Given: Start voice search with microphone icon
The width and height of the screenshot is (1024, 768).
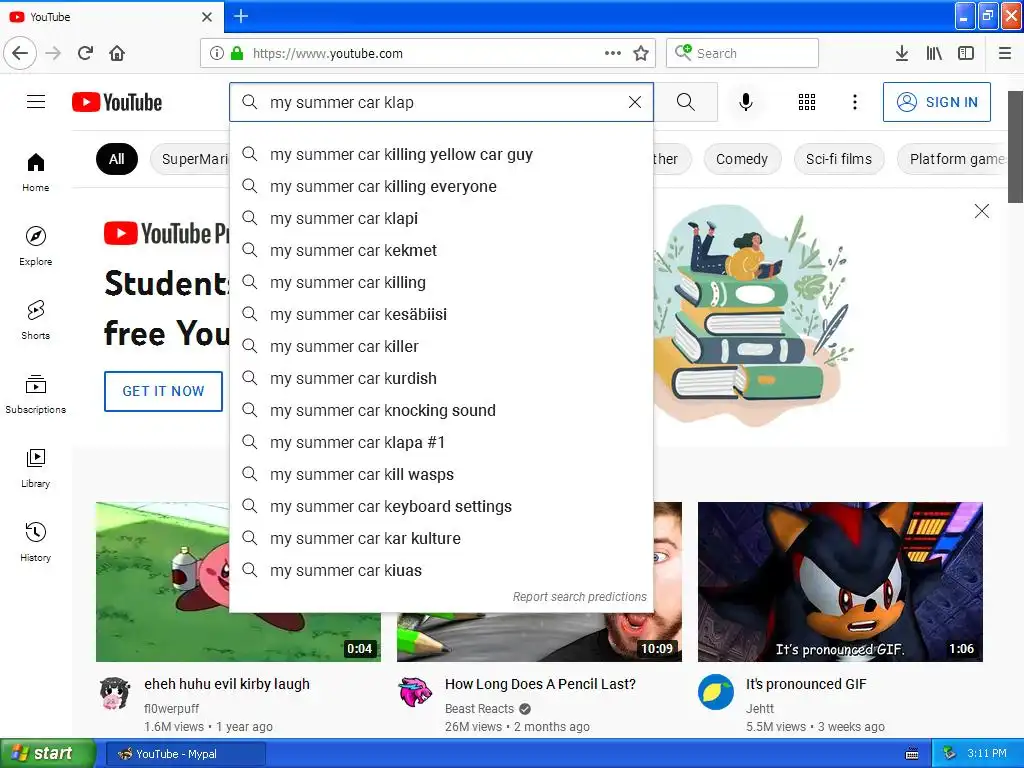Looking at the screenshot, I should pos(746,102).
